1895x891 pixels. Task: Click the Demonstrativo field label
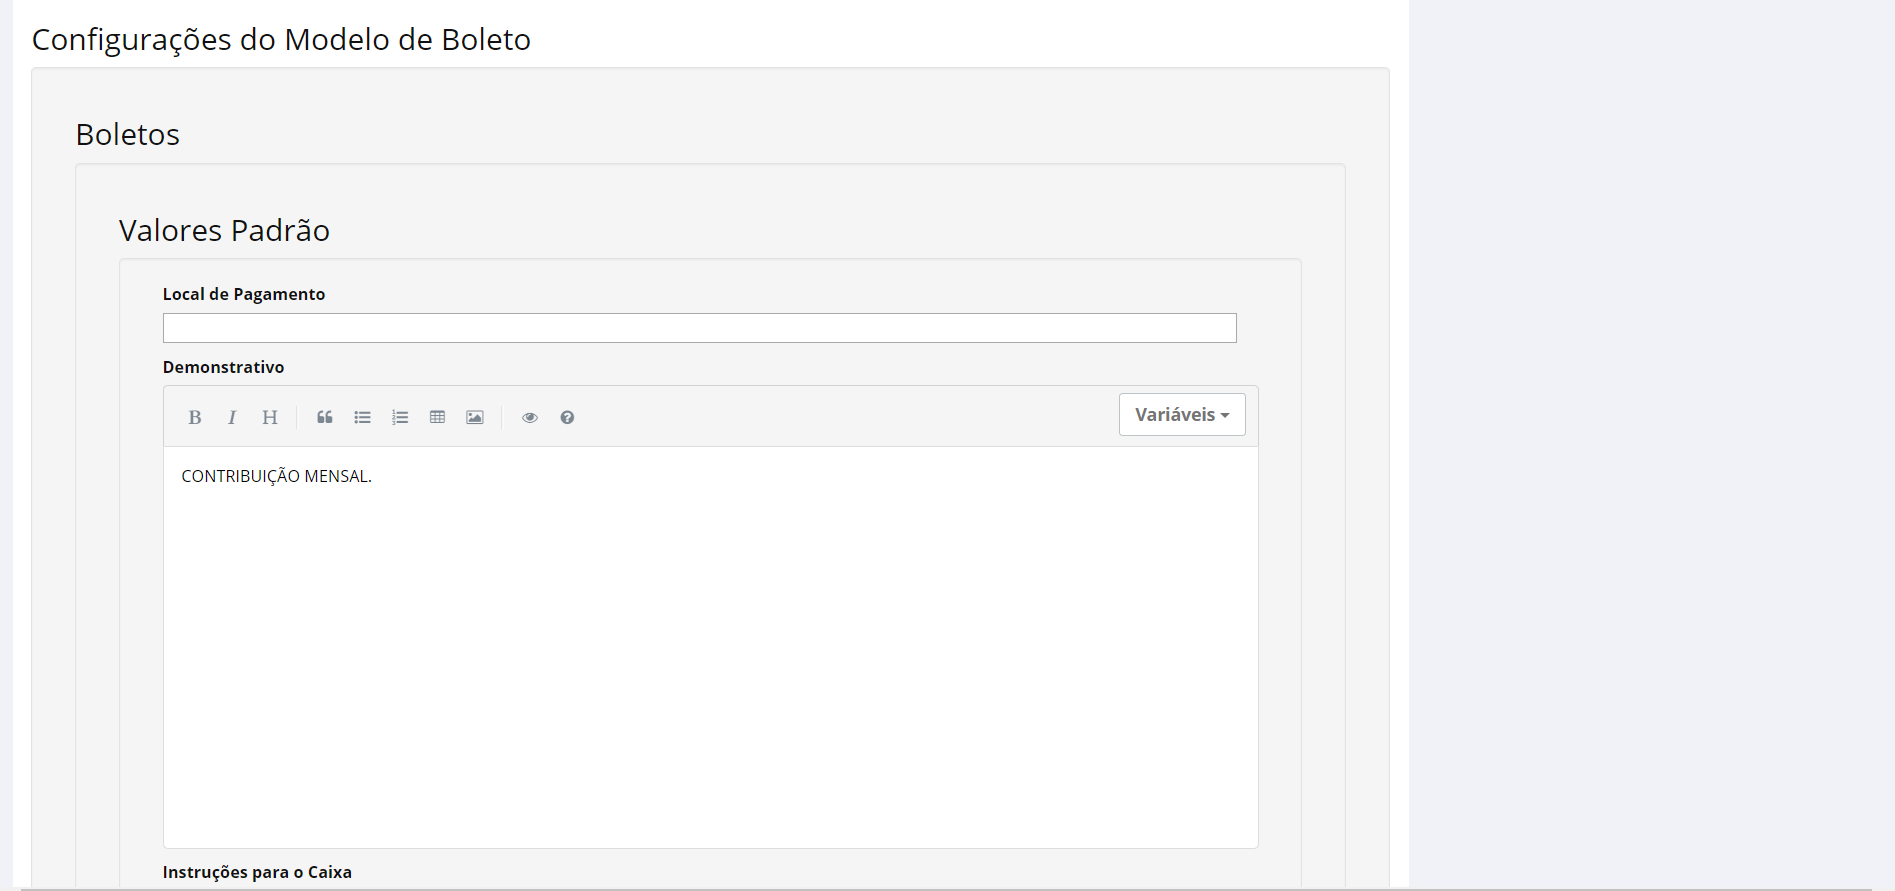(224, 367)
